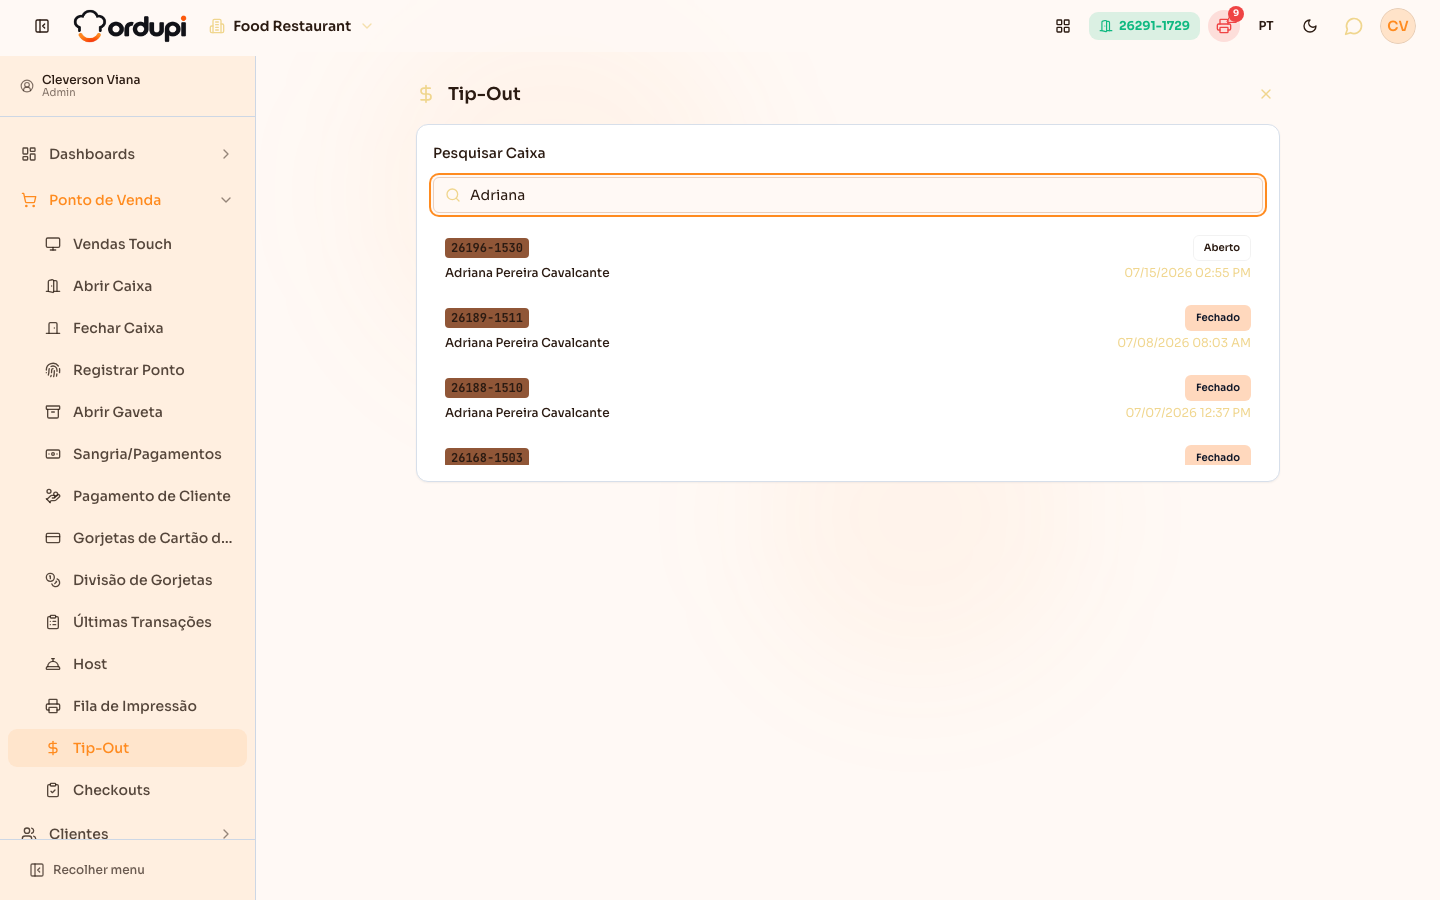Viewport: 1440px width, 900px height.
Task: Click the Gorjetas de Cartão card icon
Action: [53, 538]
